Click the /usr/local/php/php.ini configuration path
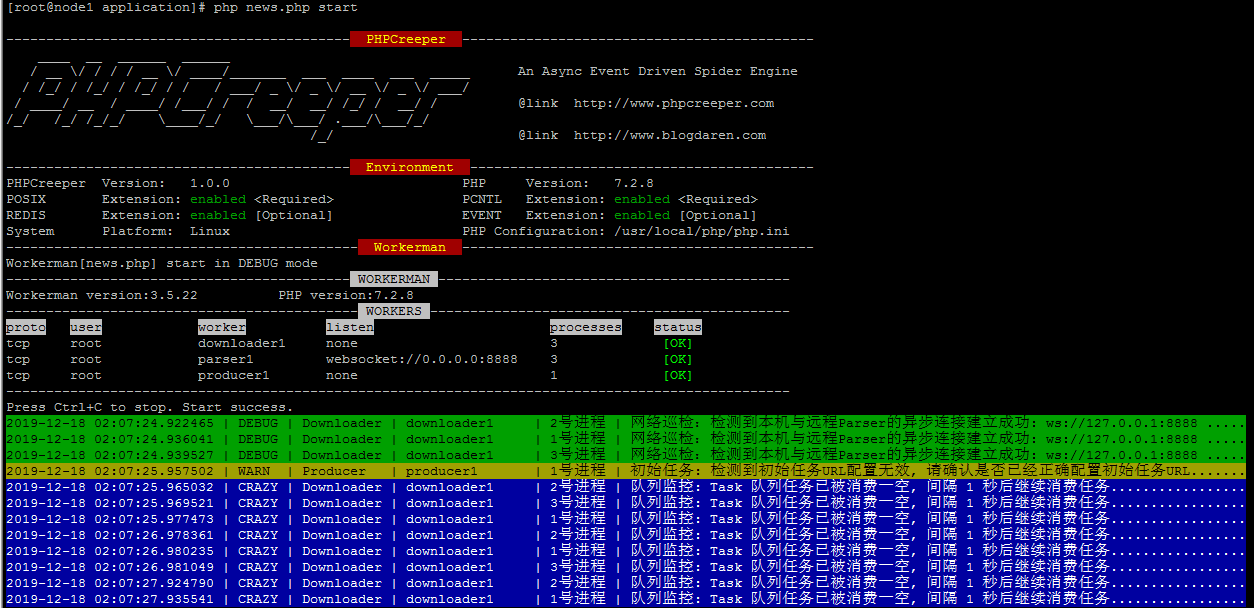 point(693,231)
